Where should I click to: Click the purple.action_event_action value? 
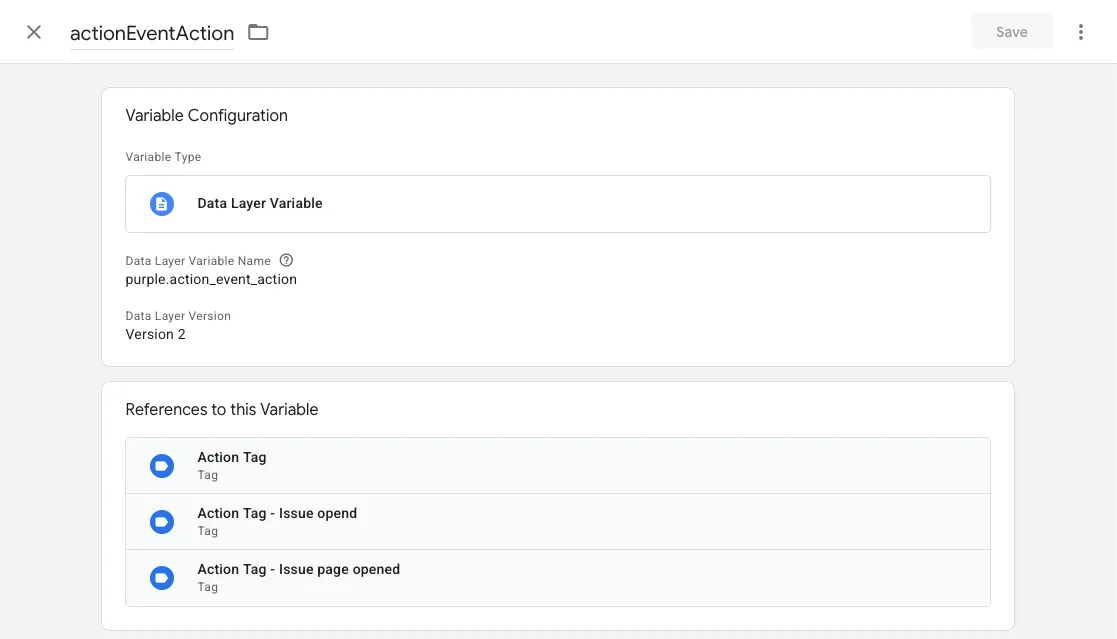pos(211,279)
